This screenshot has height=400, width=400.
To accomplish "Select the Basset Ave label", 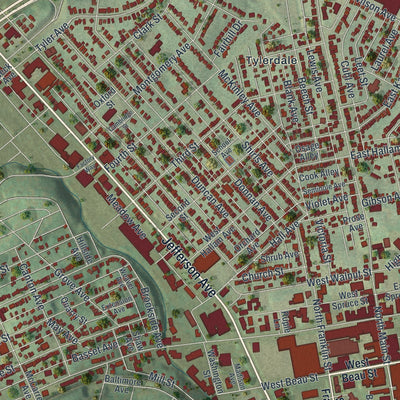I will pyautogui.click(x=95, y=352).
